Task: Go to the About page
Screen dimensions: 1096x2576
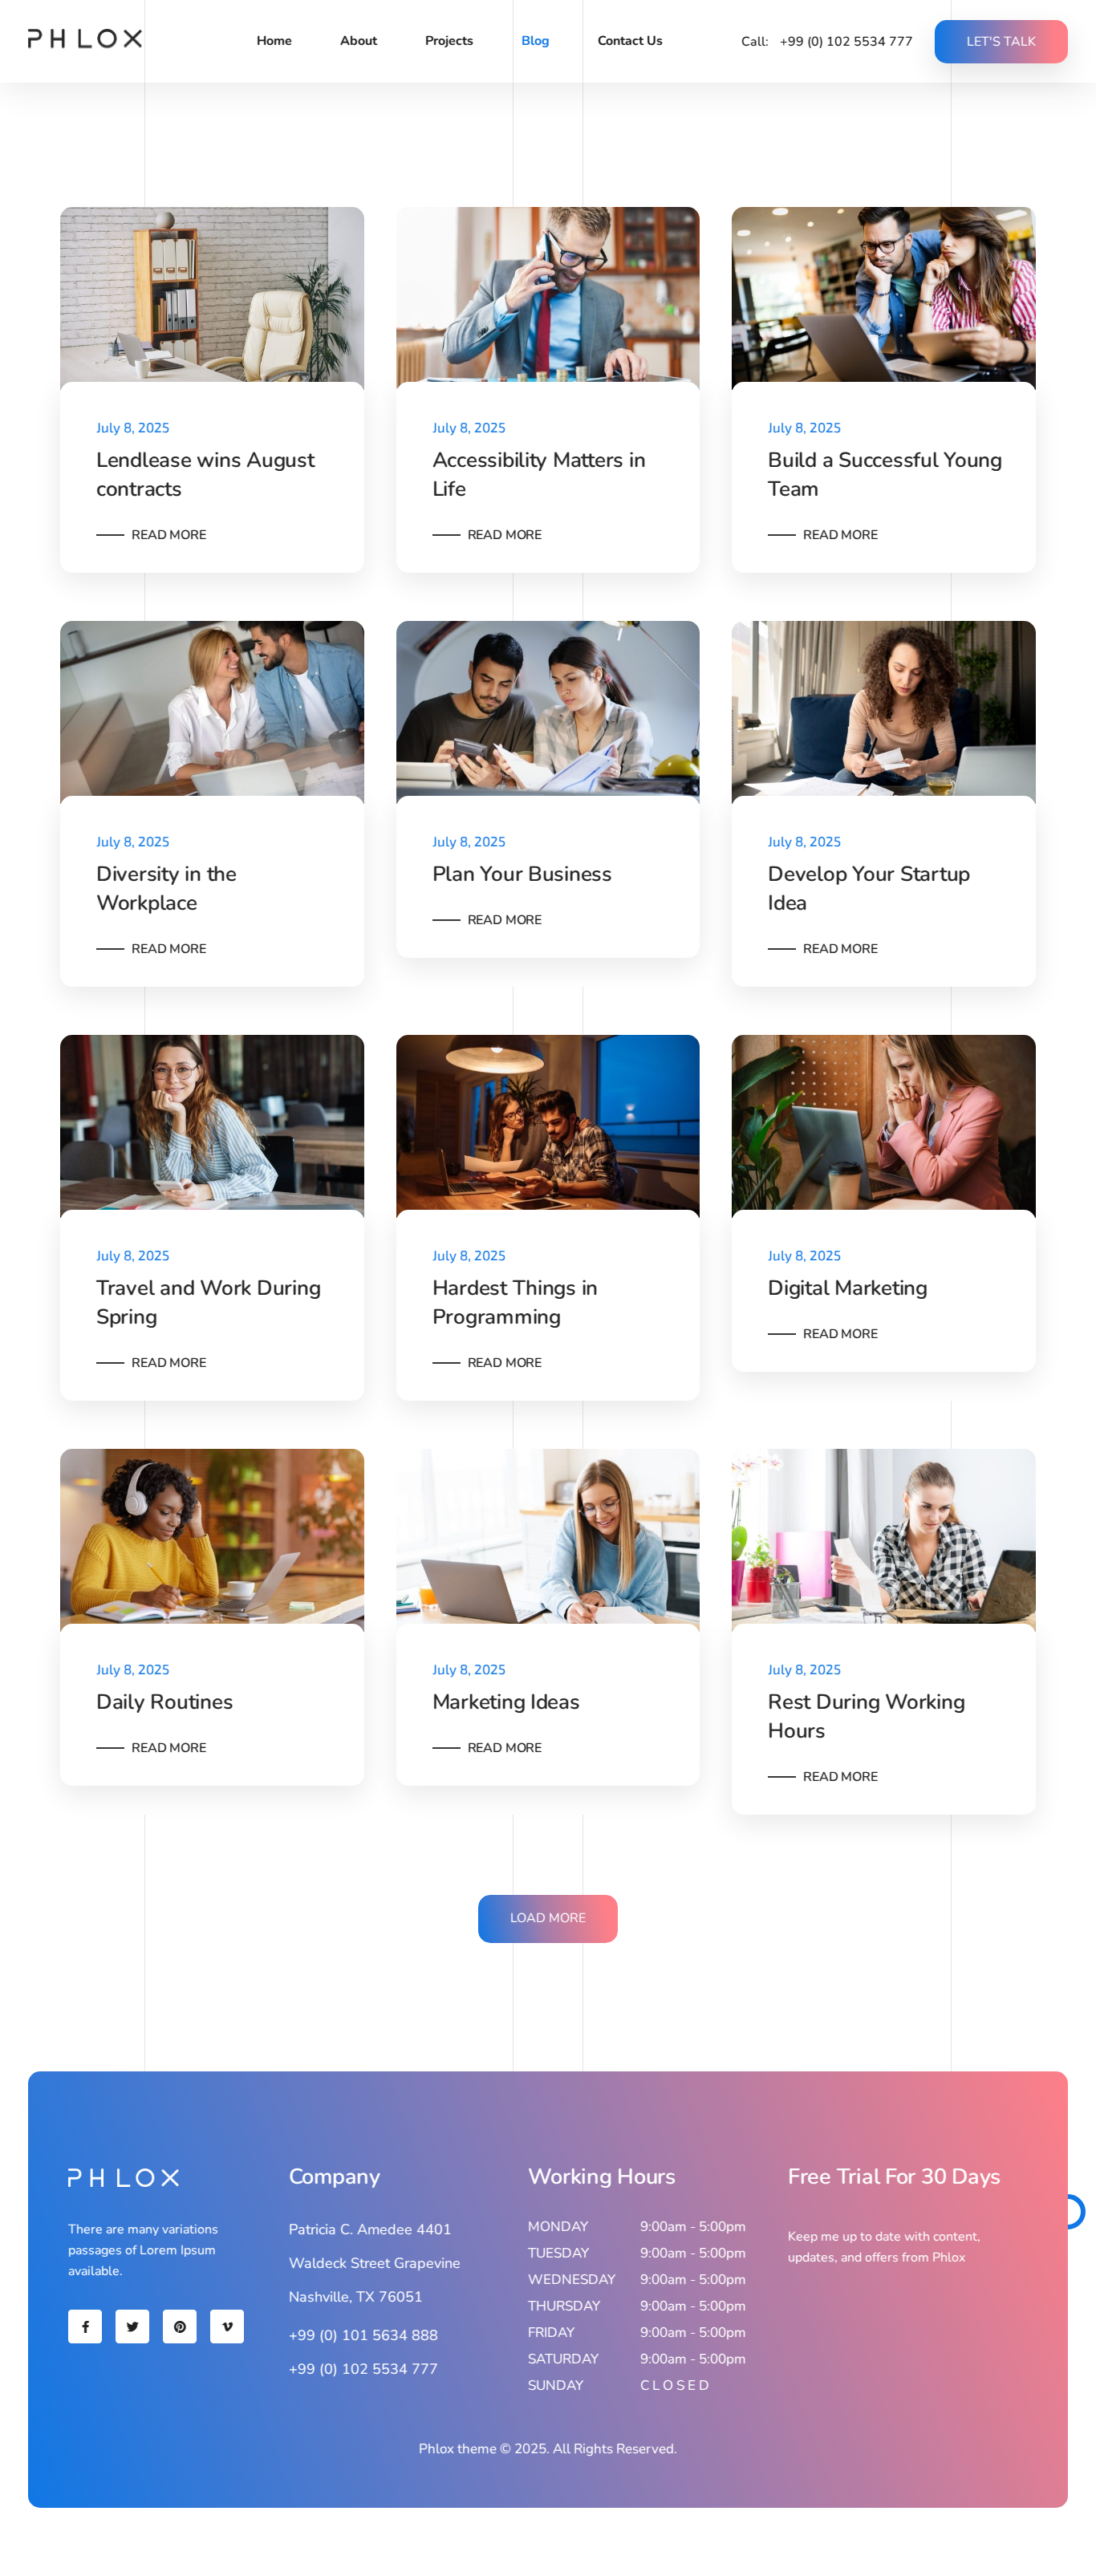Action: tap(358, 41)
